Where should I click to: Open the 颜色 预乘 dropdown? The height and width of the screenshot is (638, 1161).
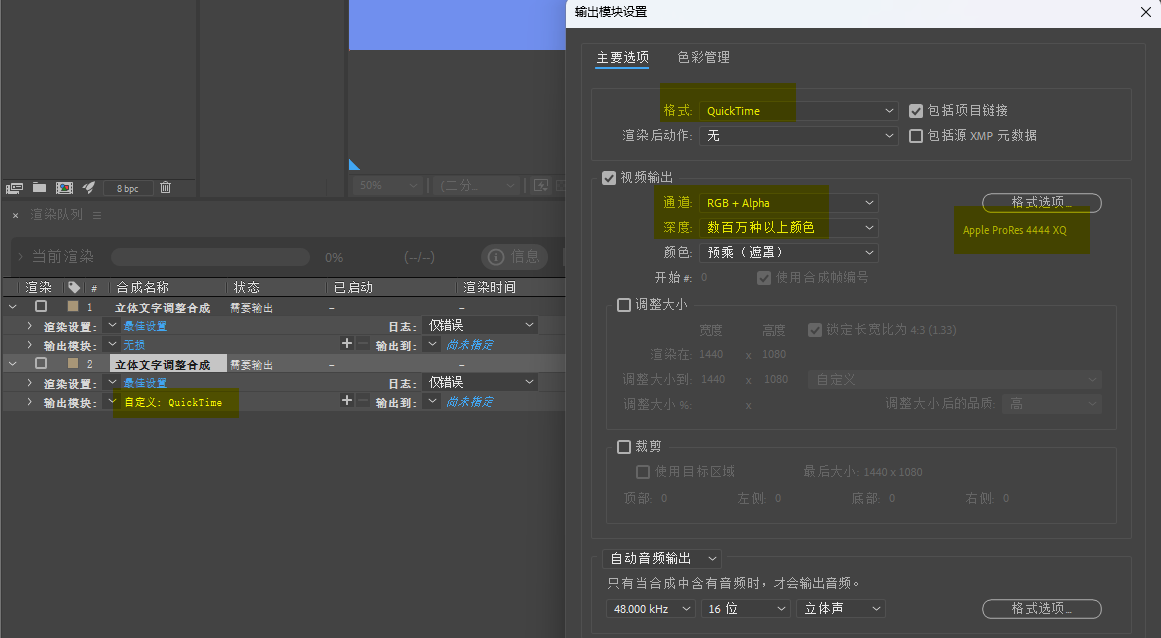(x=789, y=252)
